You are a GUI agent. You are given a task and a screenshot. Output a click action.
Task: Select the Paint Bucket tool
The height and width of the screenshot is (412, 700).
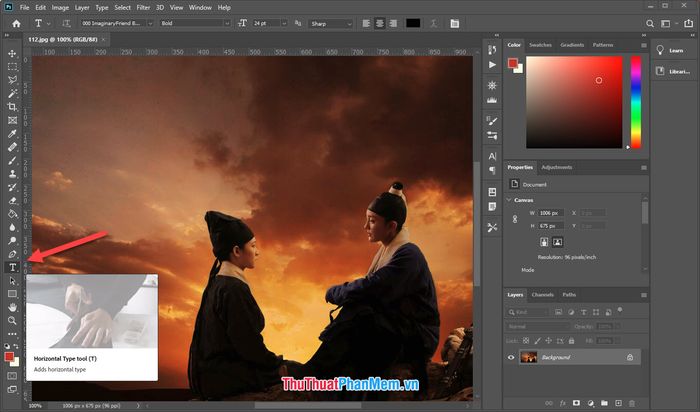pyautogui.click(x=12, y=214)
